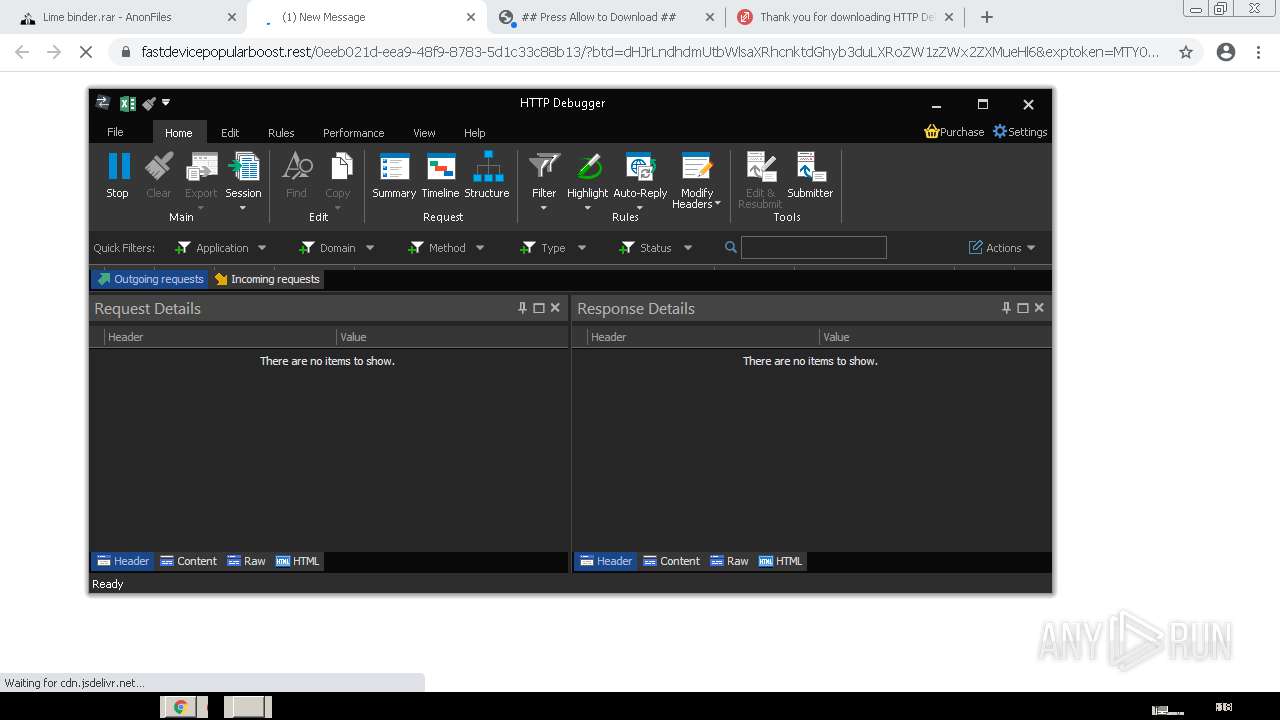Screen dimensions: 1280x720
Task: Click the HTTP Debugger app icon in title bar
Action: [102, 103]
